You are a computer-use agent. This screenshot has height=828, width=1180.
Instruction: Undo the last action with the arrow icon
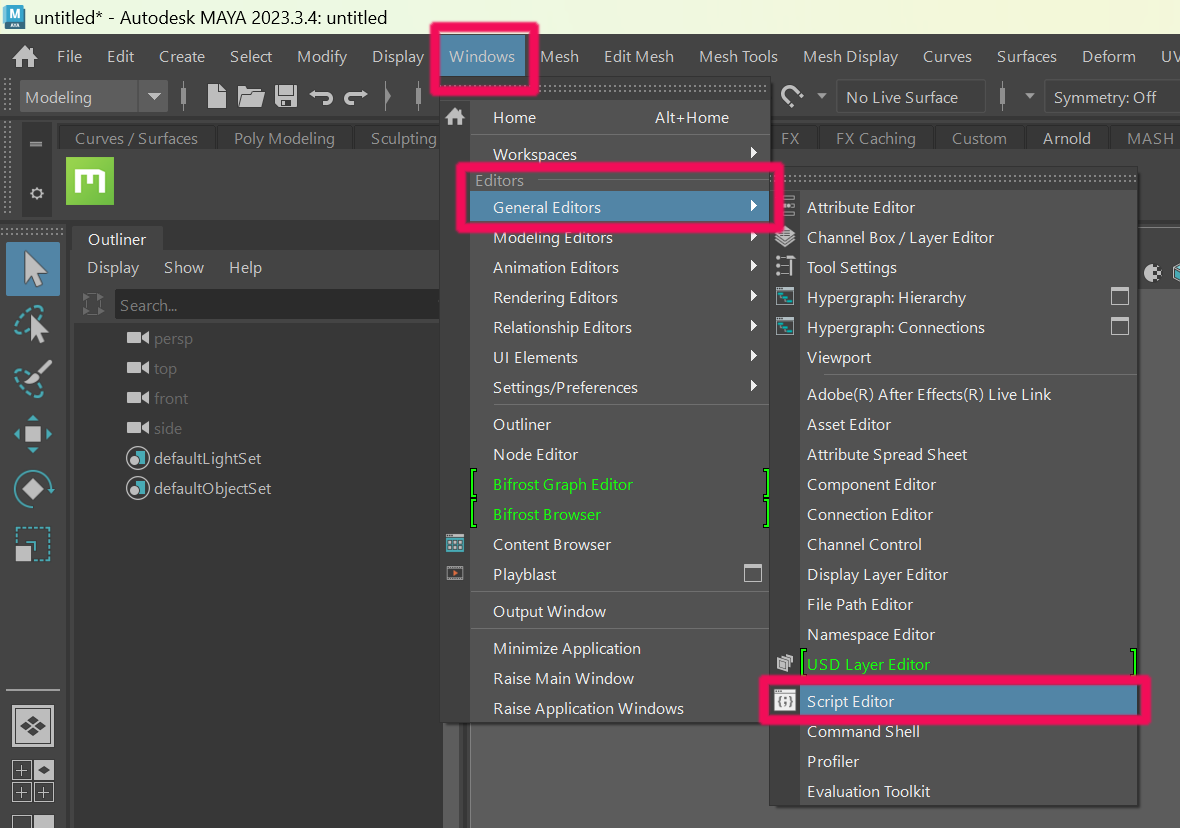click(322, 96)
